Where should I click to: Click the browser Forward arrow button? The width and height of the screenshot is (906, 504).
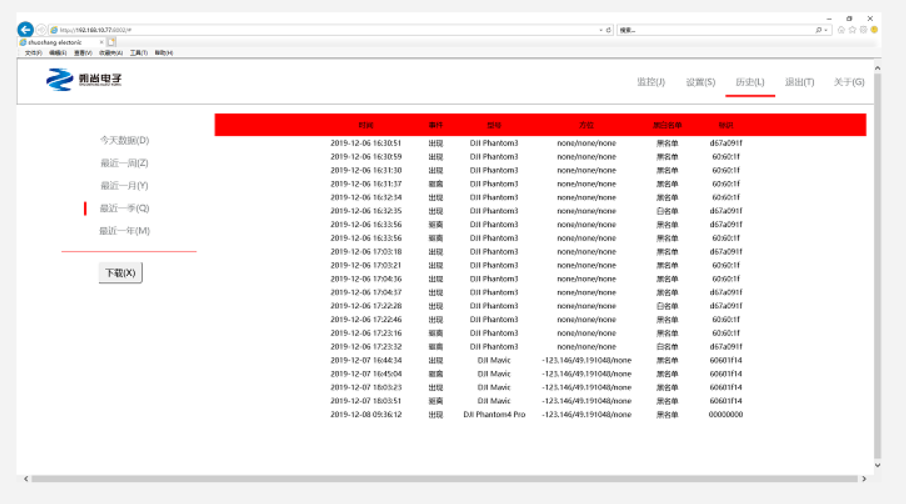click(x=41, y=29)
